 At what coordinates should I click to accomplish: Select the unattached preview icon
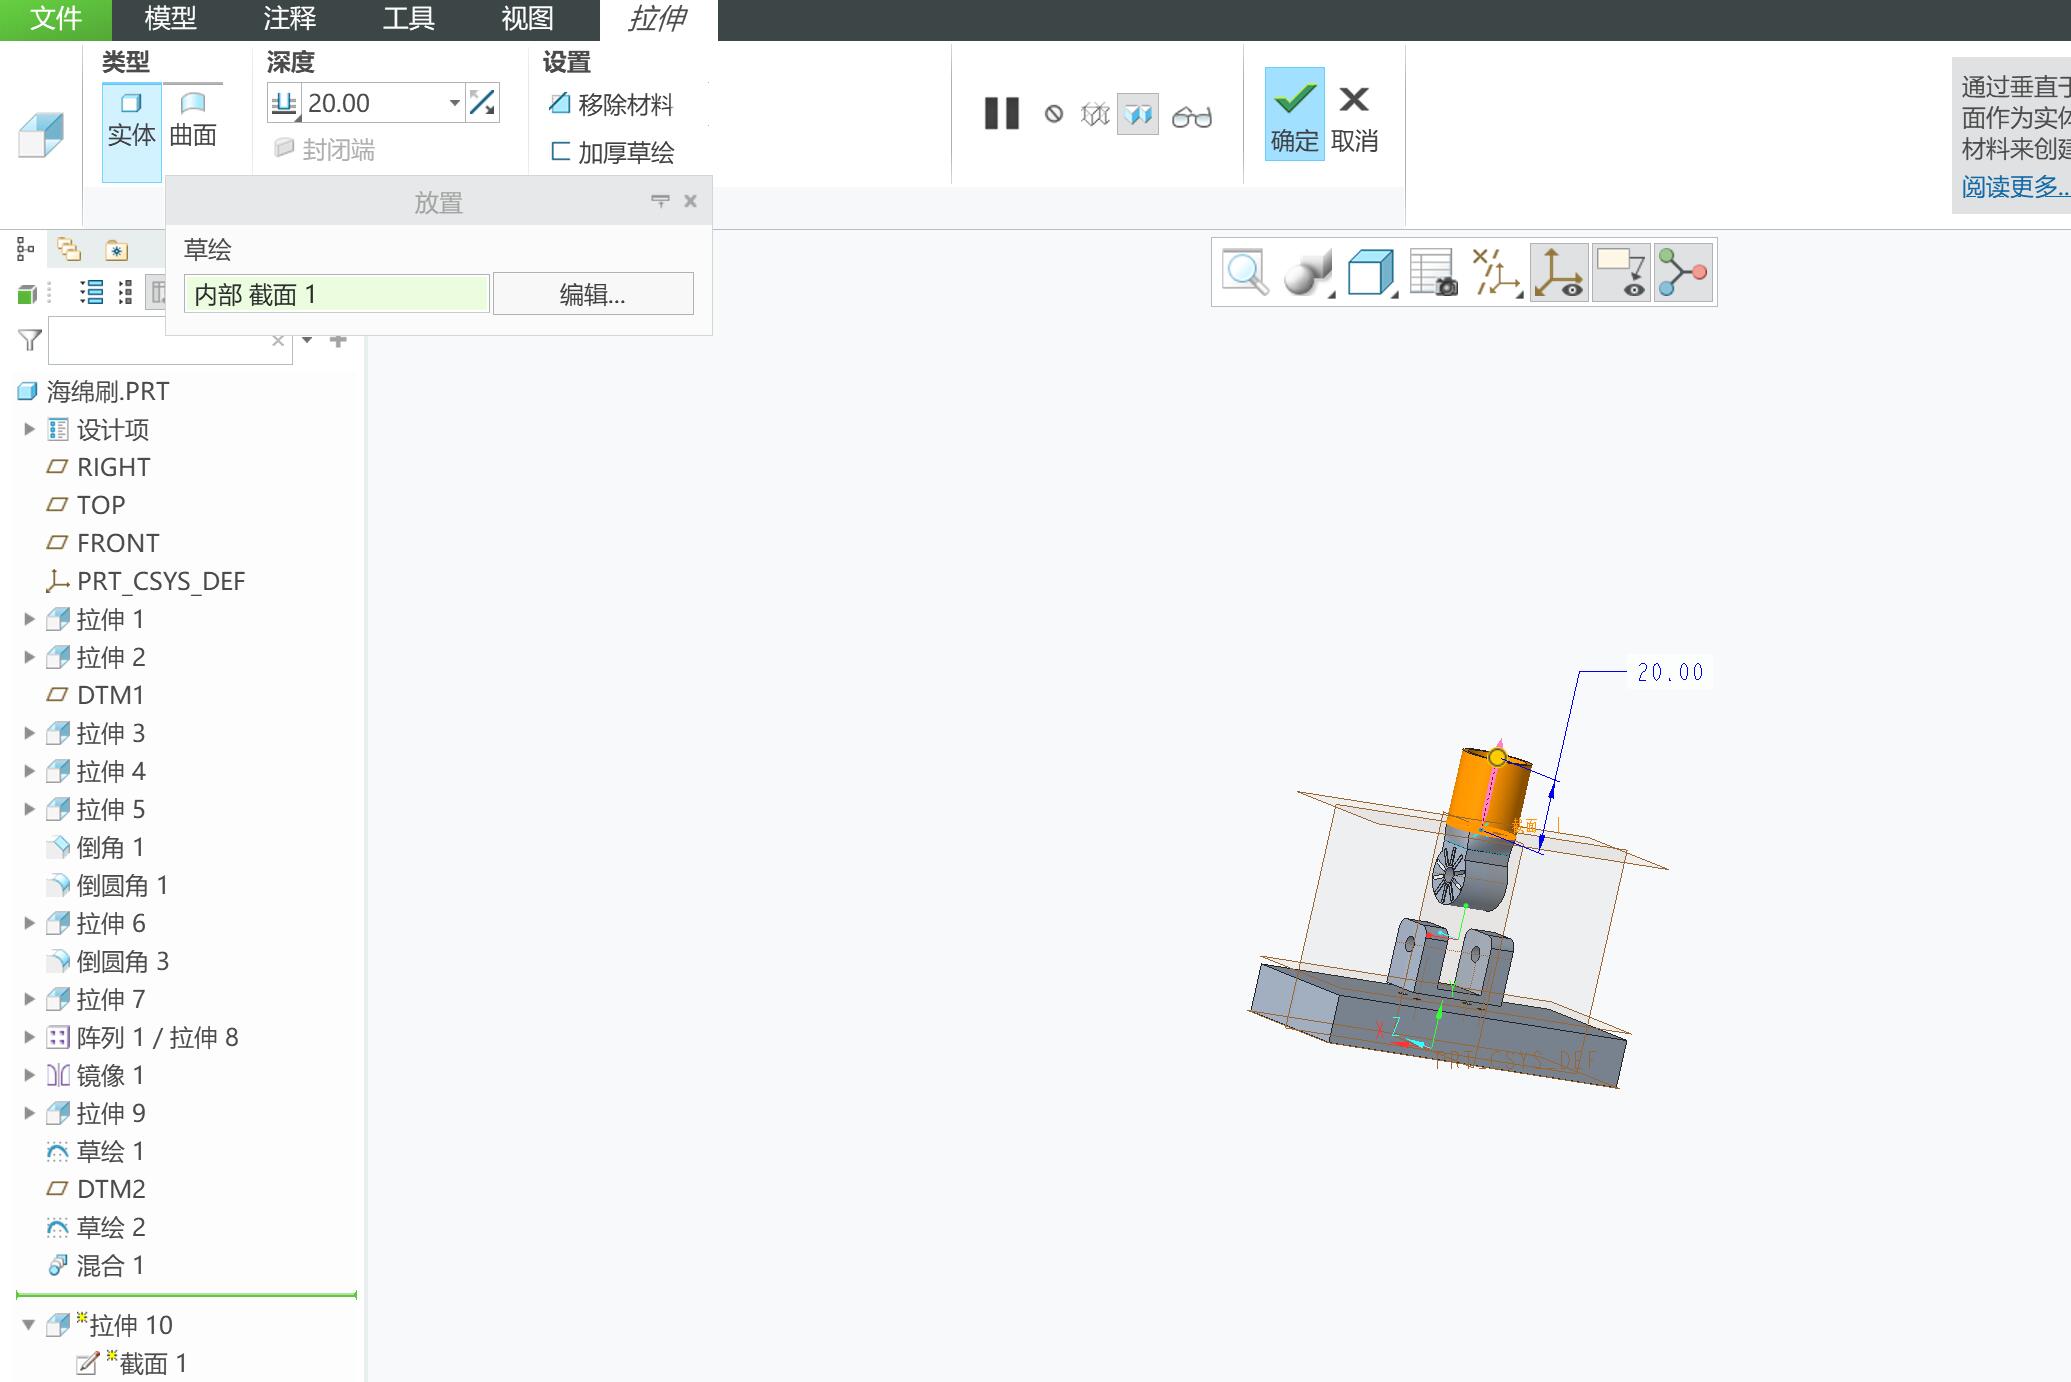pos(1095,114)
